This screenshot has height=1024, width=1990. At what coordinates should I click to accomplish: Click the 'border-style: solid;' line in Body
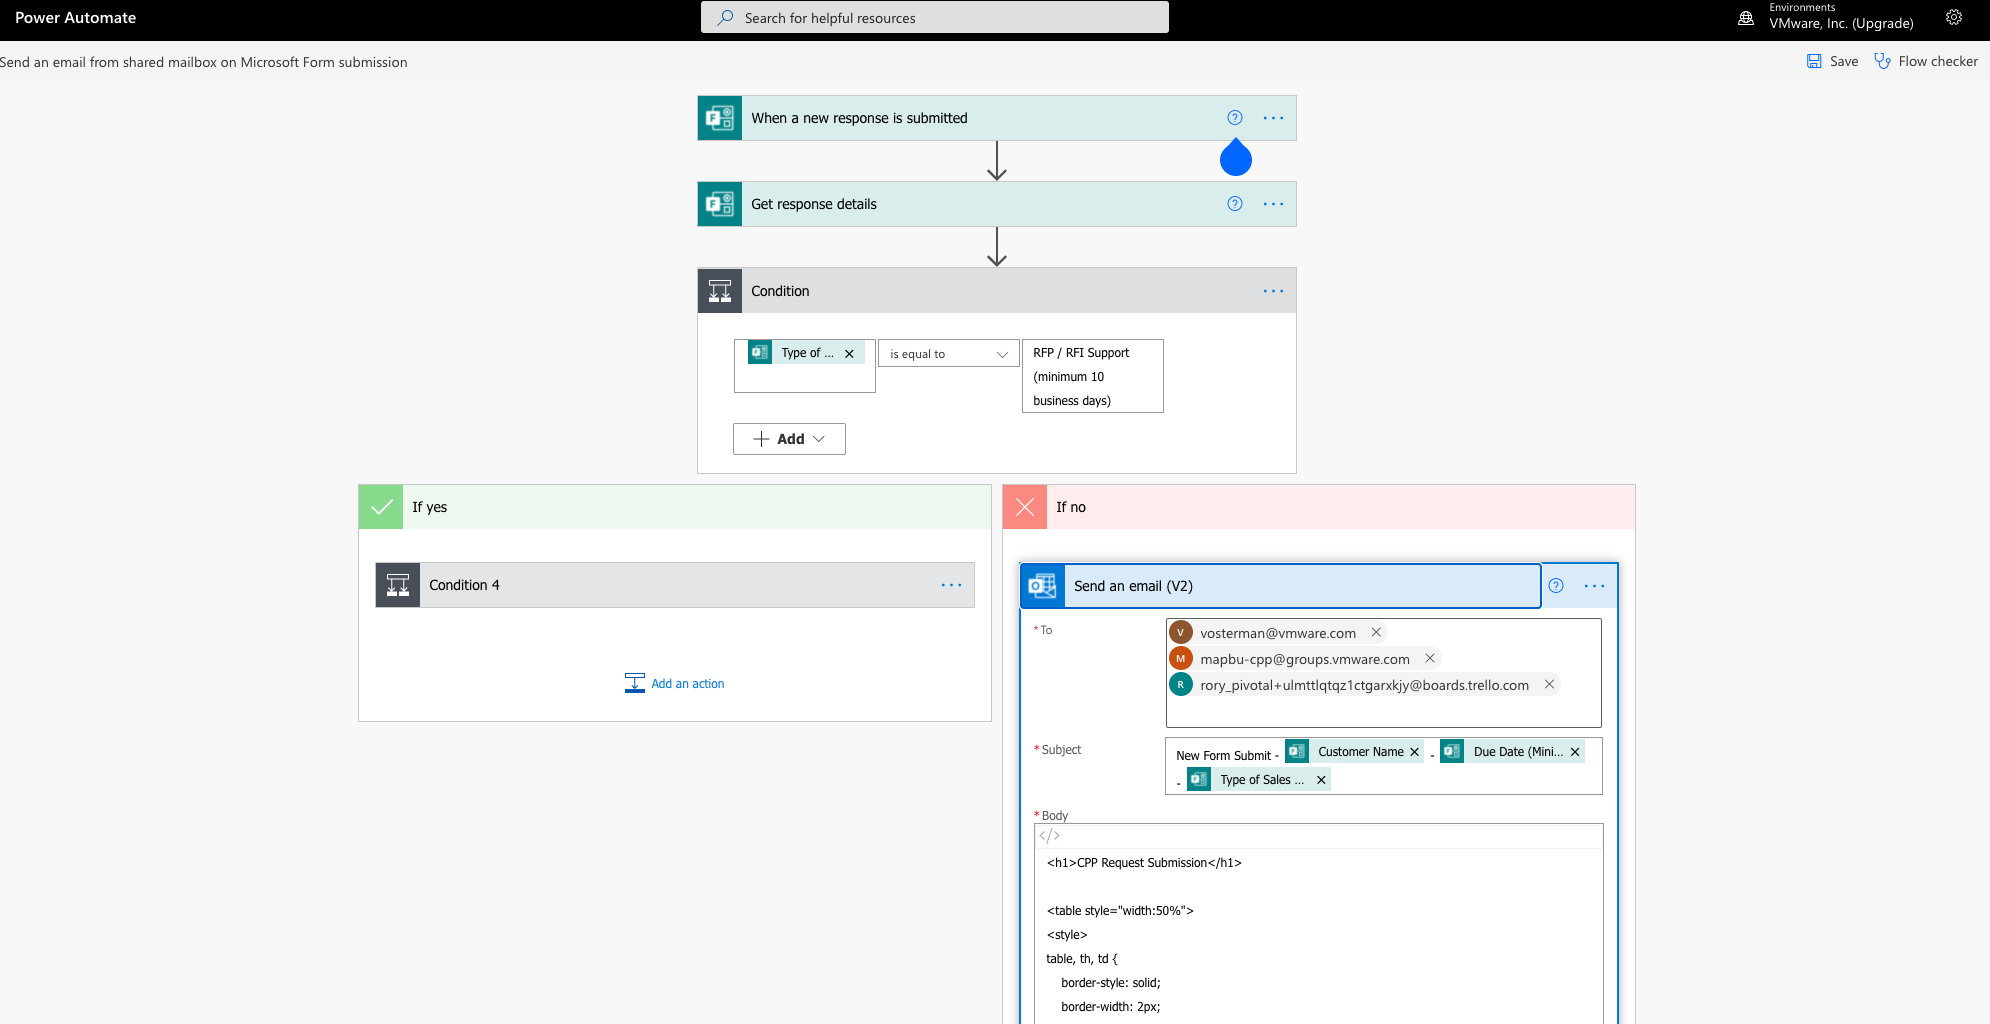(1111, 983)
